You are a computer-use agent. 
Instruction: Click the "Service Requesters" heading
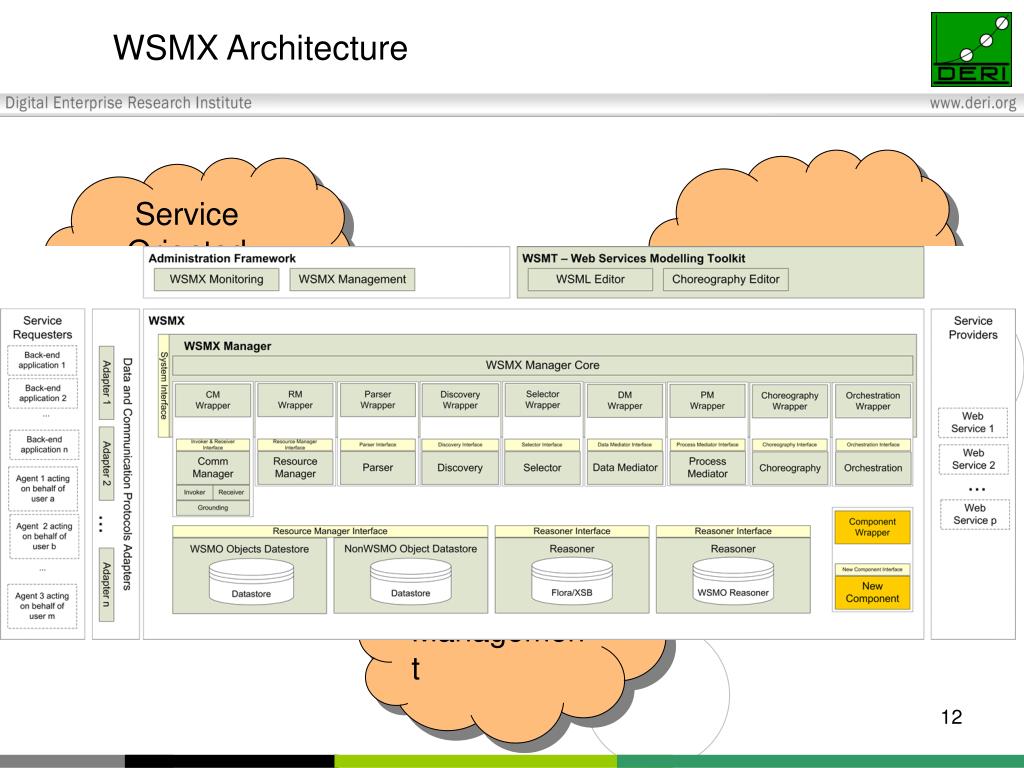click(x=42, y=328)
